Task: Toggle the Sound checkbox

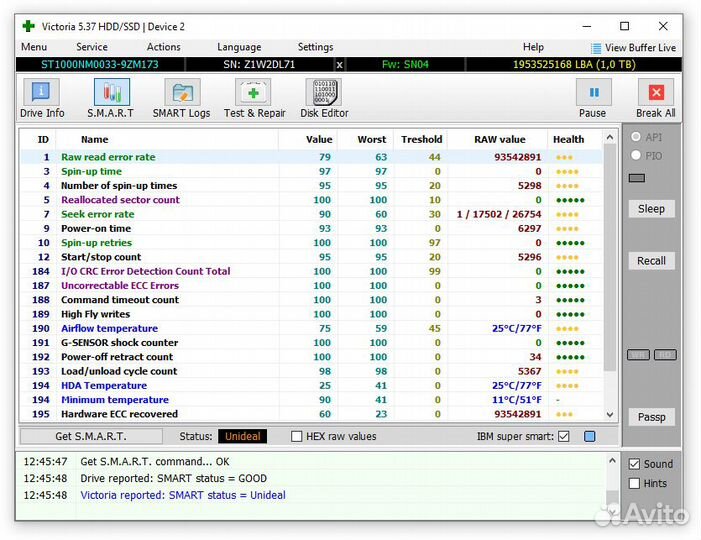Action: point(634,464)
